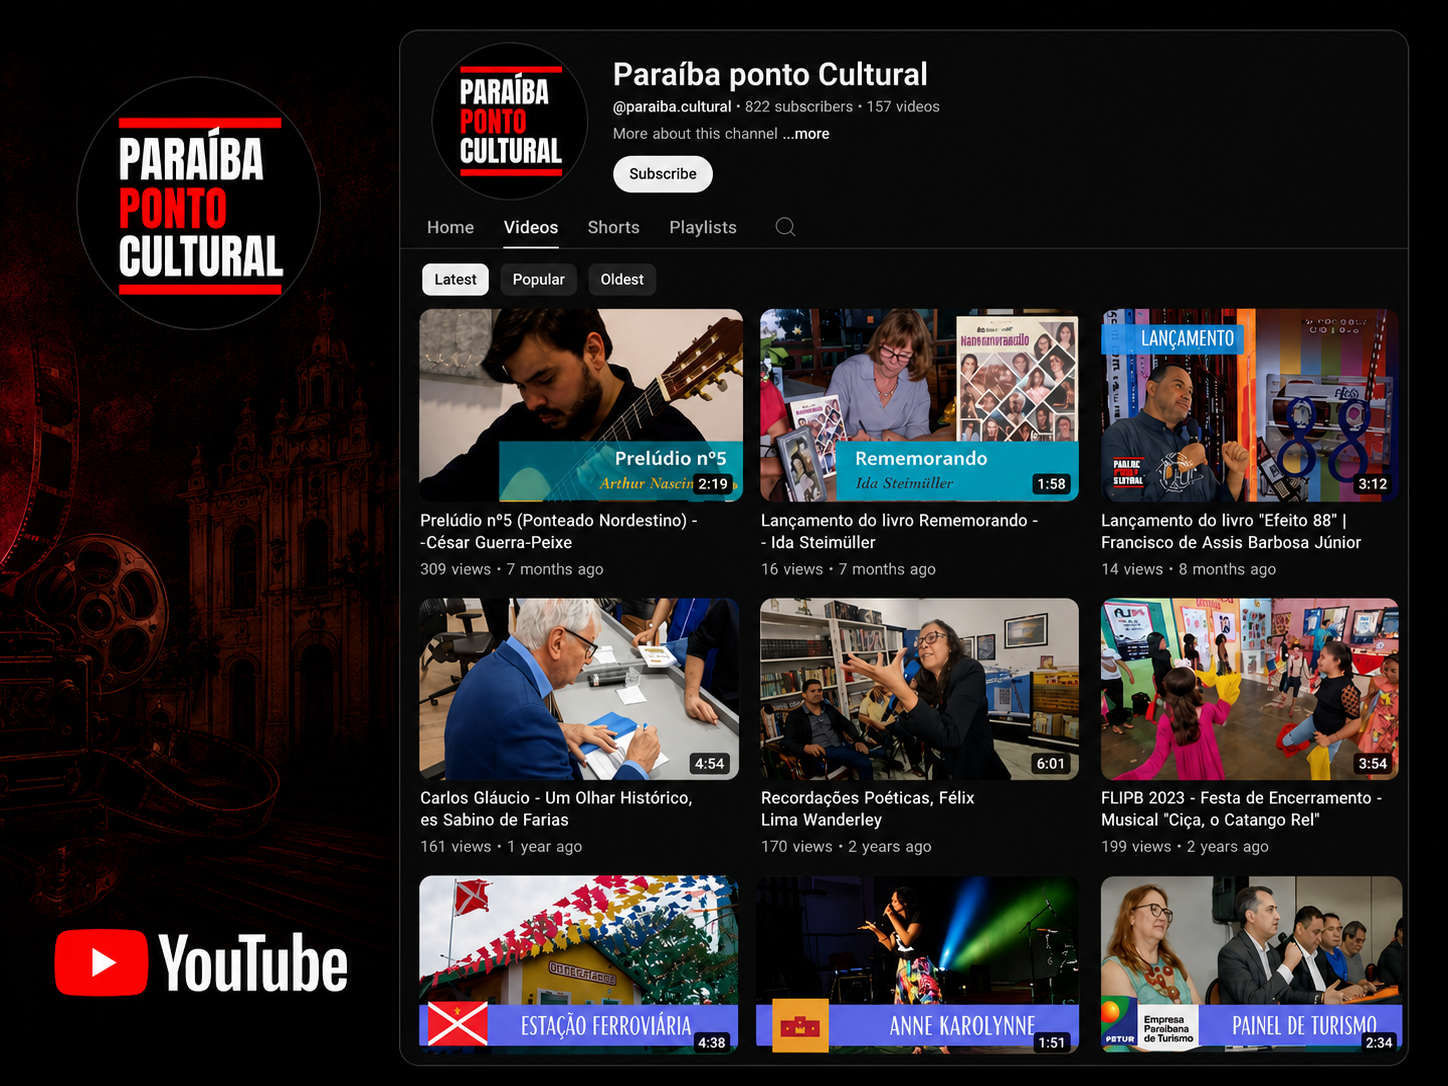Screen dimensions: 1448x1086
Task: Click the 2:19 duration badge
Action: (713, 484)
